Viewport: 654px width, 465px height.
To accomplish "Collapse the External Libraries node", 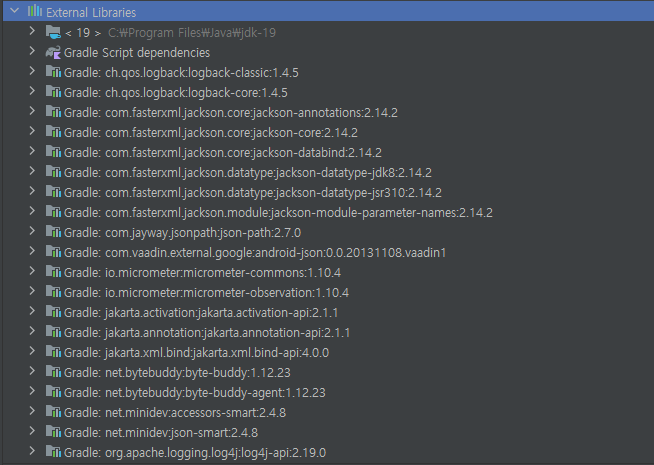I will 14,11.
